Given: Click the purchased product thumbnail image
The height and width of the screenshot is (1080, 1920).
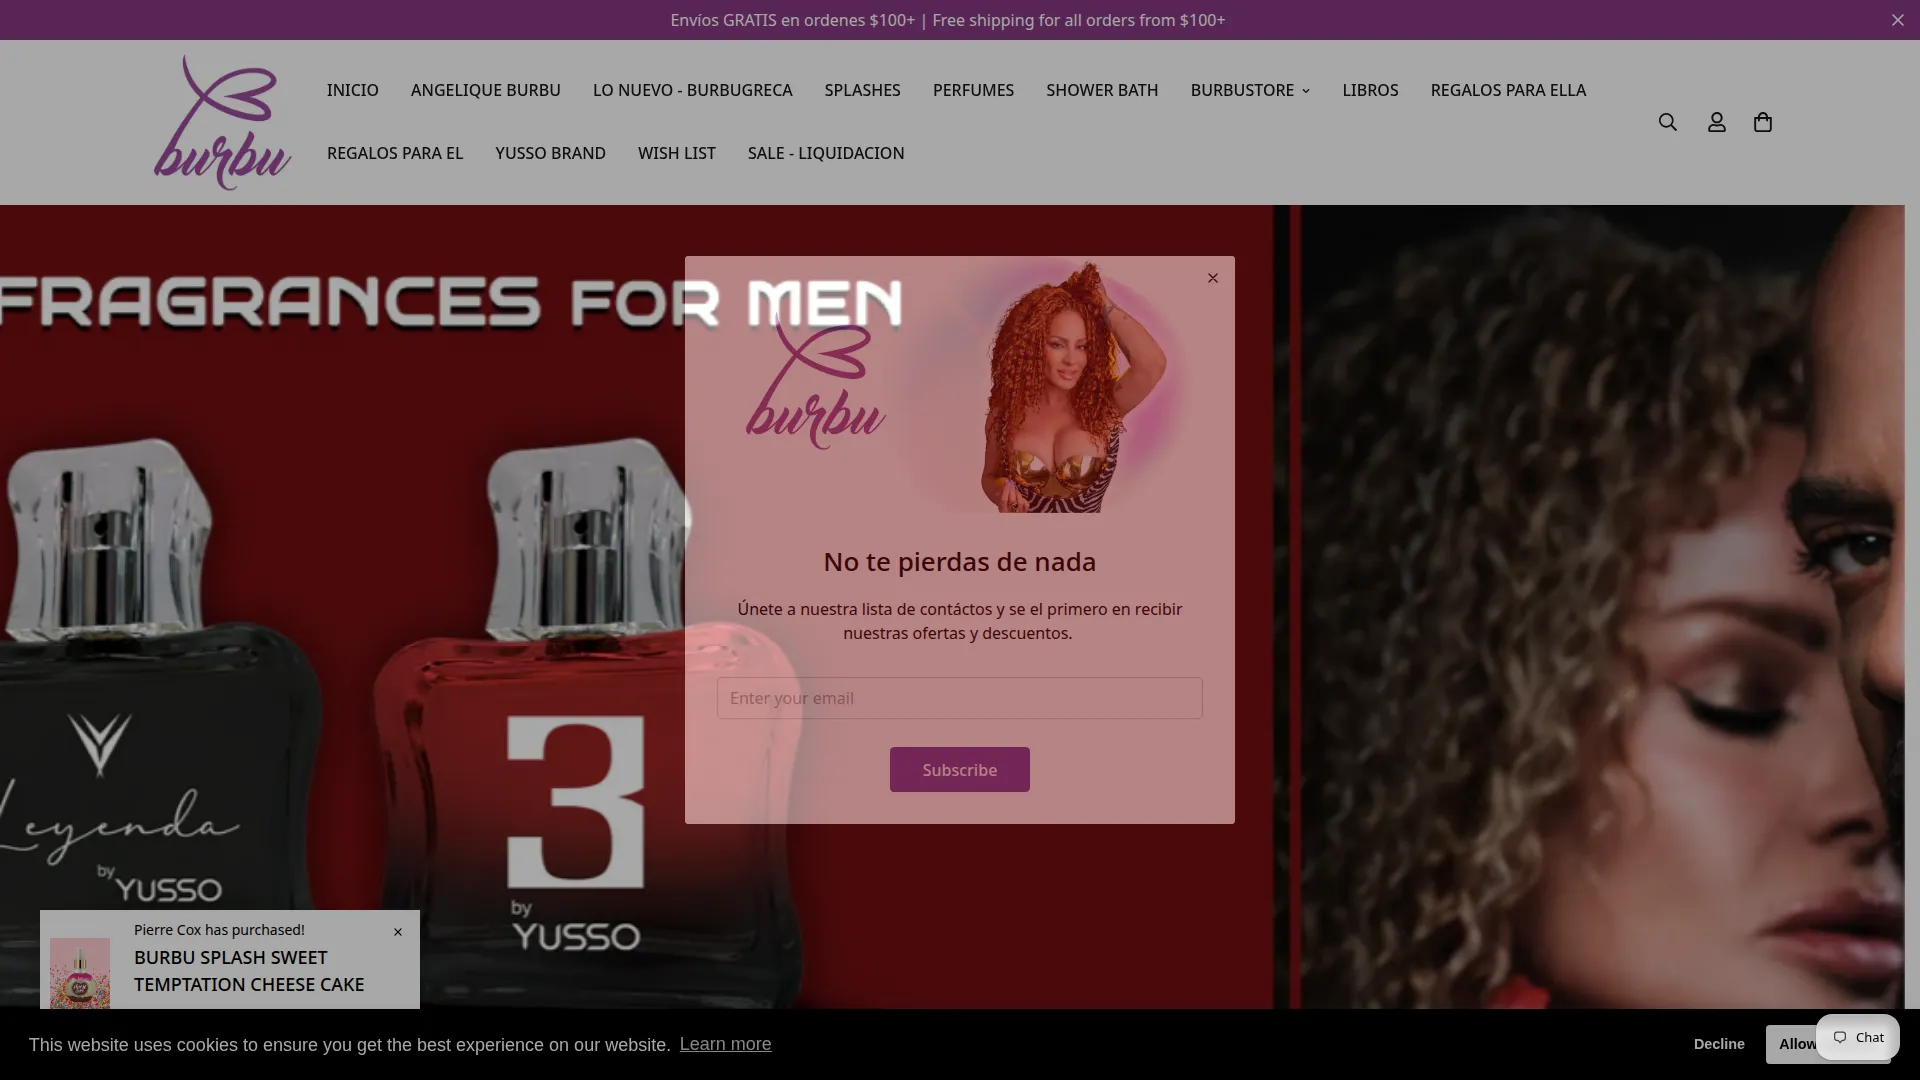Looking at the screenshot, I should point(80,973).
